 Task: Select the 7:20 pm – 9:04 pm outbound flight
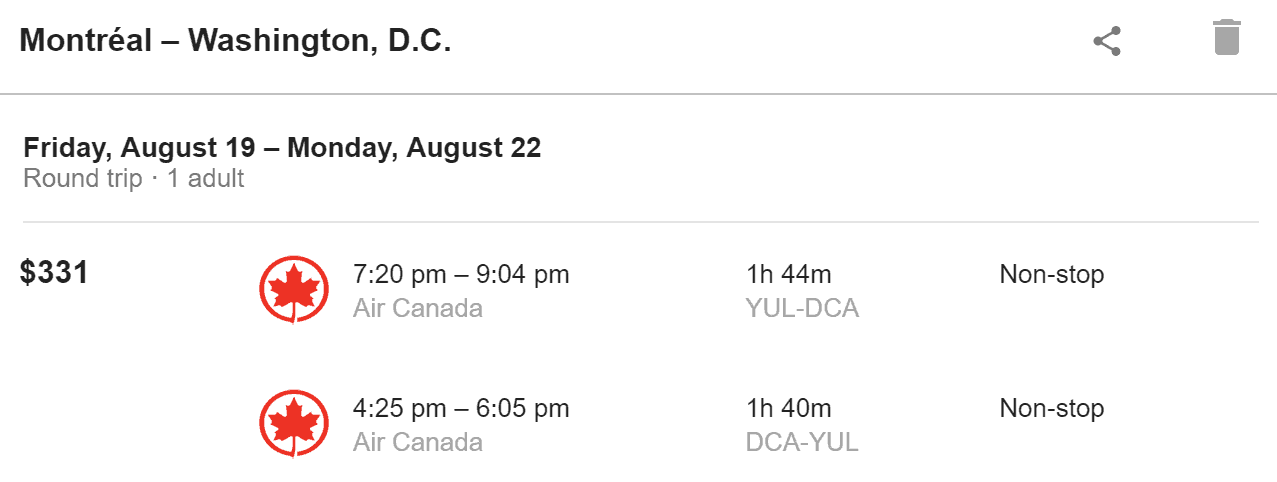(x=461, y=274)
